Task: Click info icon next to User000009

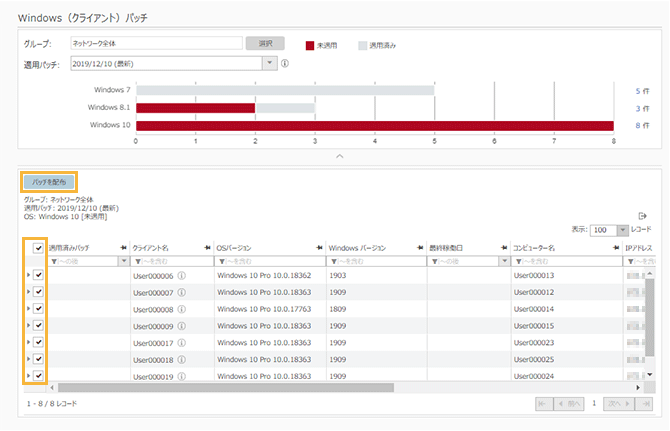Action: [182, 326]
